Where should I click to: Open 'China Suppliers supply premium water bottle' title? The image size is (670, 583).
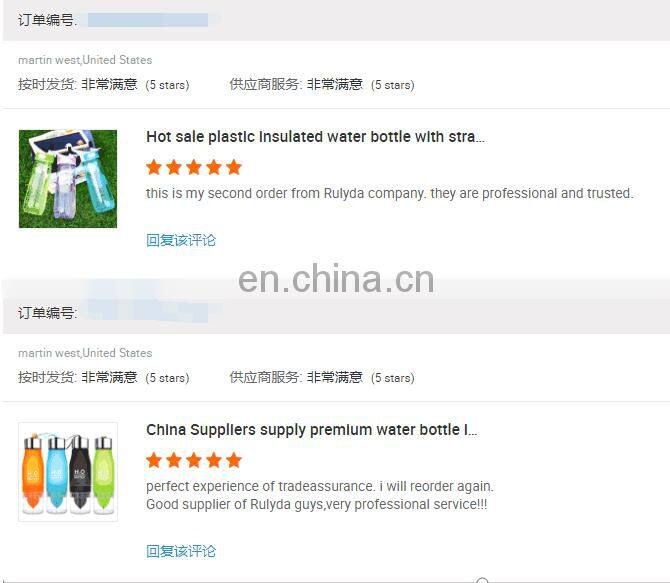click(x=311, y=430)
